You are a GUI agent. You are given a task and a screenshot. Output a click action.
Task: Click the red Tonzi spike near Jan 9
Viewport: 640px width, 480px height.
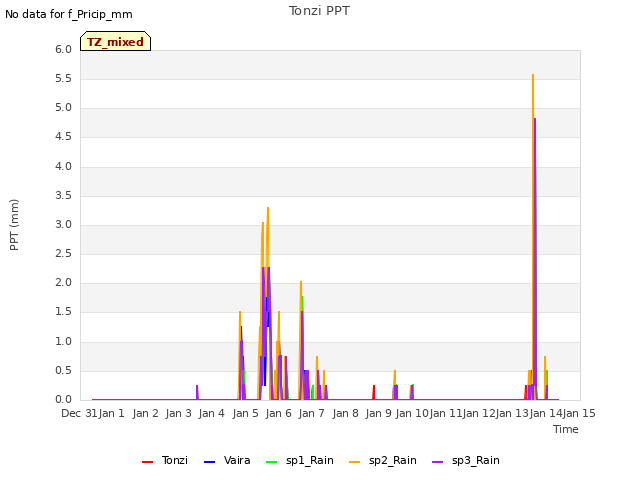pos(374,392)
